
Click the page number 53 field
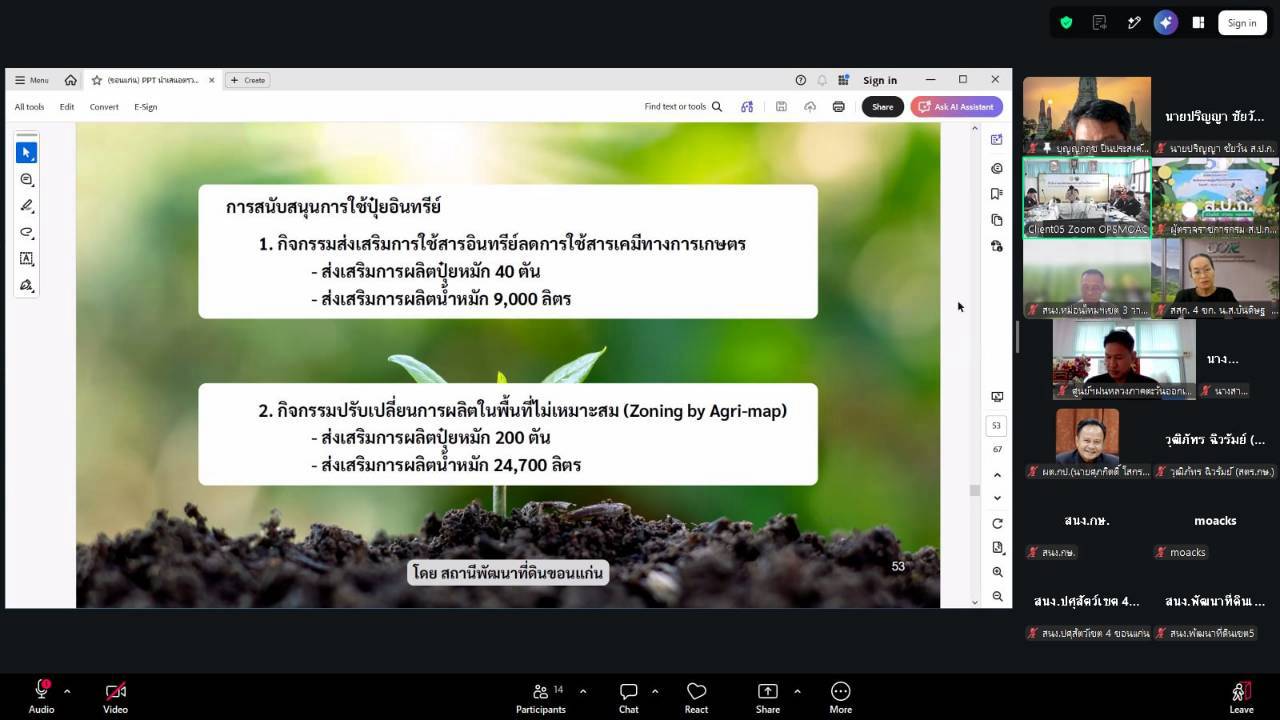tap(996, 426)
